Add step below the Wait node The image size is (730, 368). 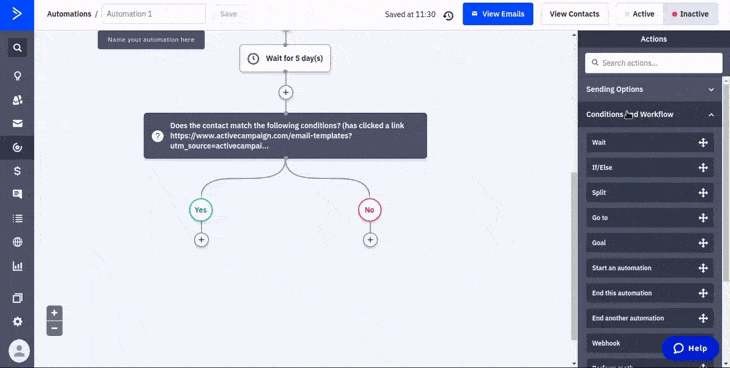click(x=285, y=92)
